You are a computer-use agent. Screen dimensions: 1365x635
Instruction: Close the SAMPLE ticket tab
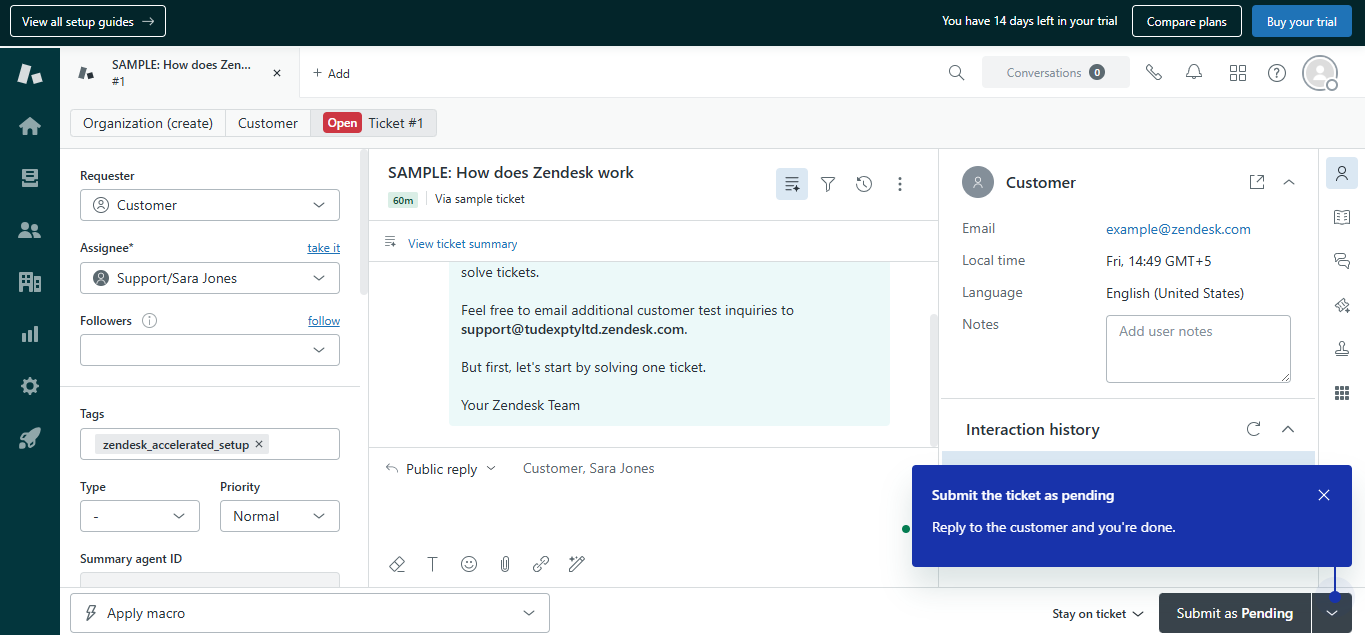277,73
